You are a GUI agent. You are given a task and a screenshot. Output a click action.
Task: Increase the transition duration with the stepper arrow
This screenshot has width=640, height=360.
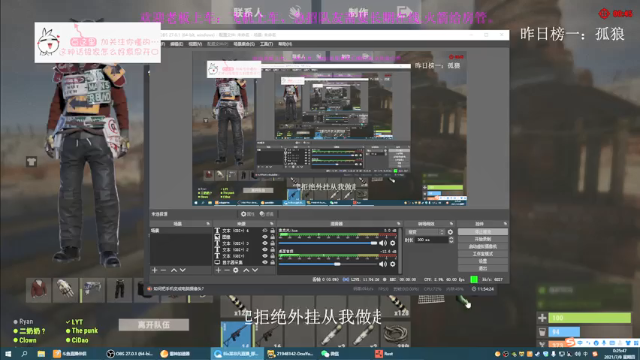click(x=451, y=238)
